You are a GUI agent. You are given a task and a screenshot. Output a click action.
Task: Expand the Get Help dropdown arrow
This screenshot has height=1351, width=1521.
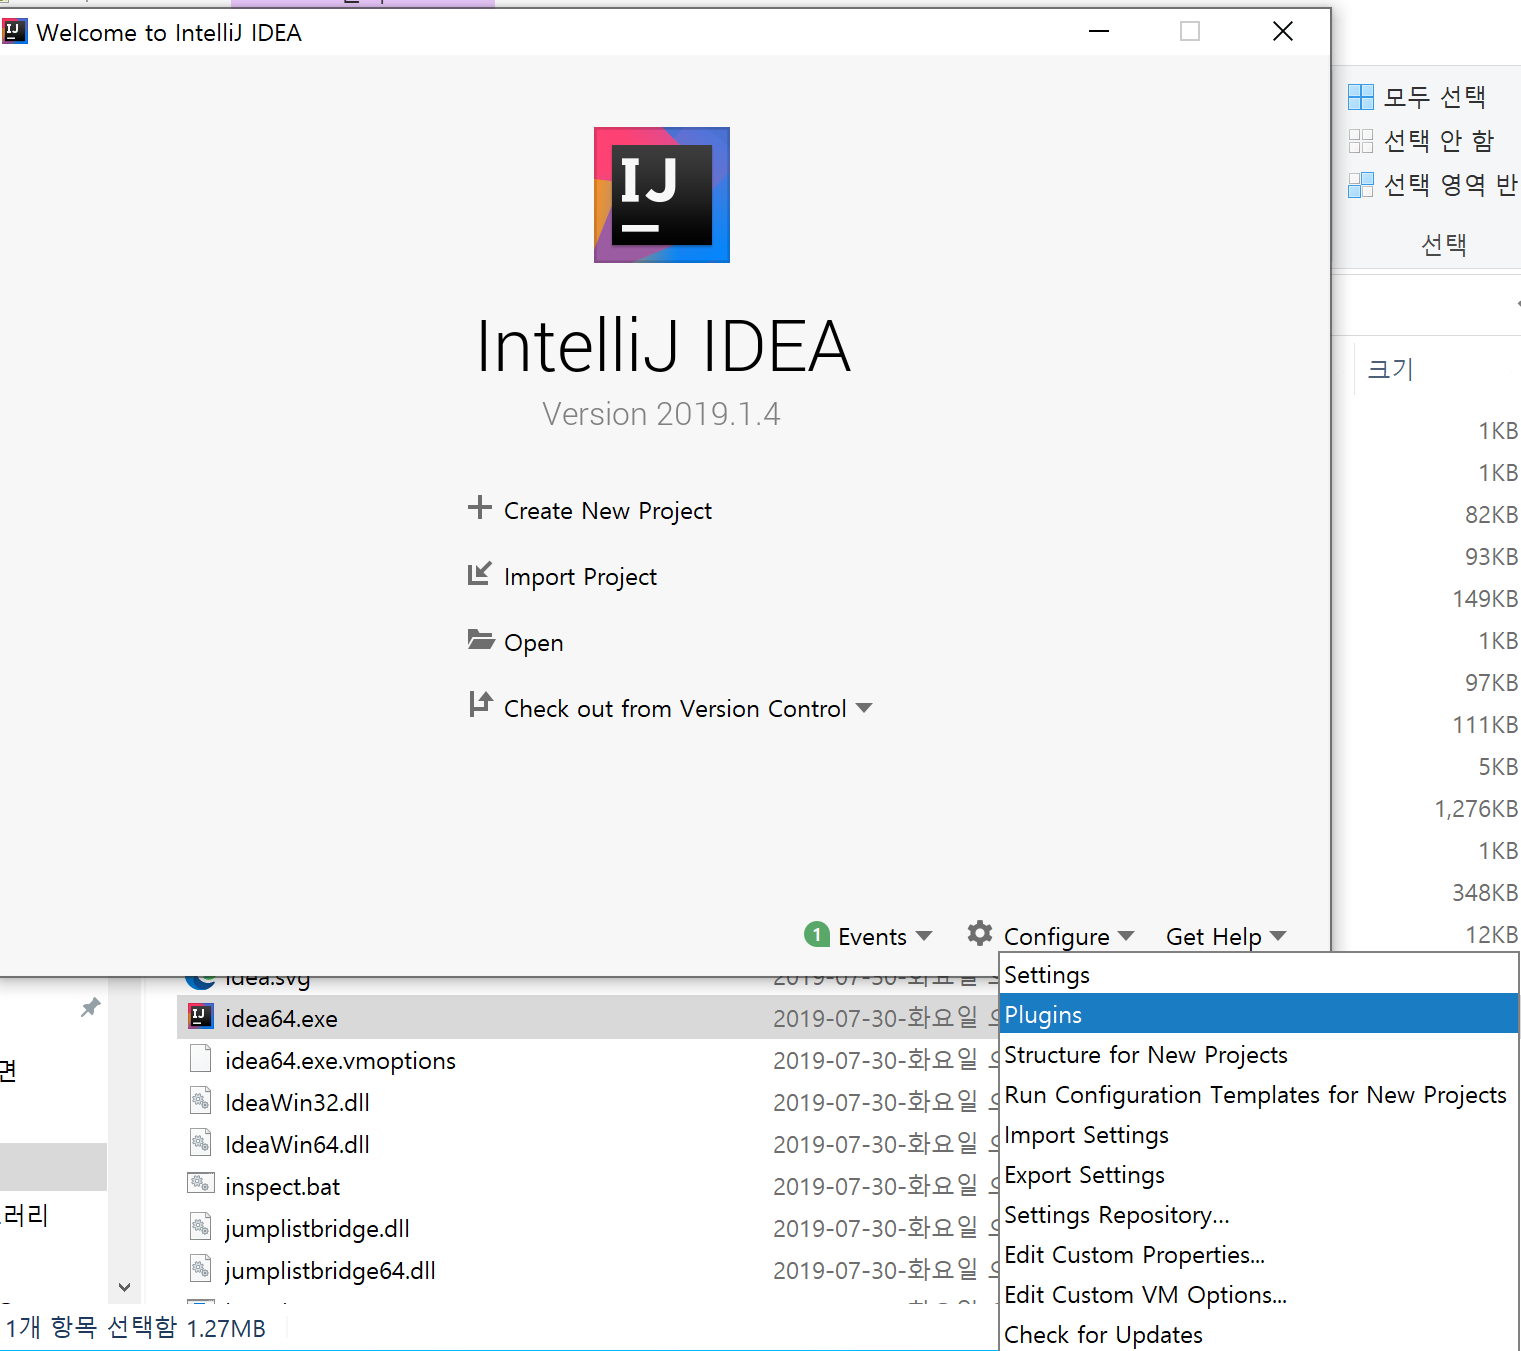1278,936
